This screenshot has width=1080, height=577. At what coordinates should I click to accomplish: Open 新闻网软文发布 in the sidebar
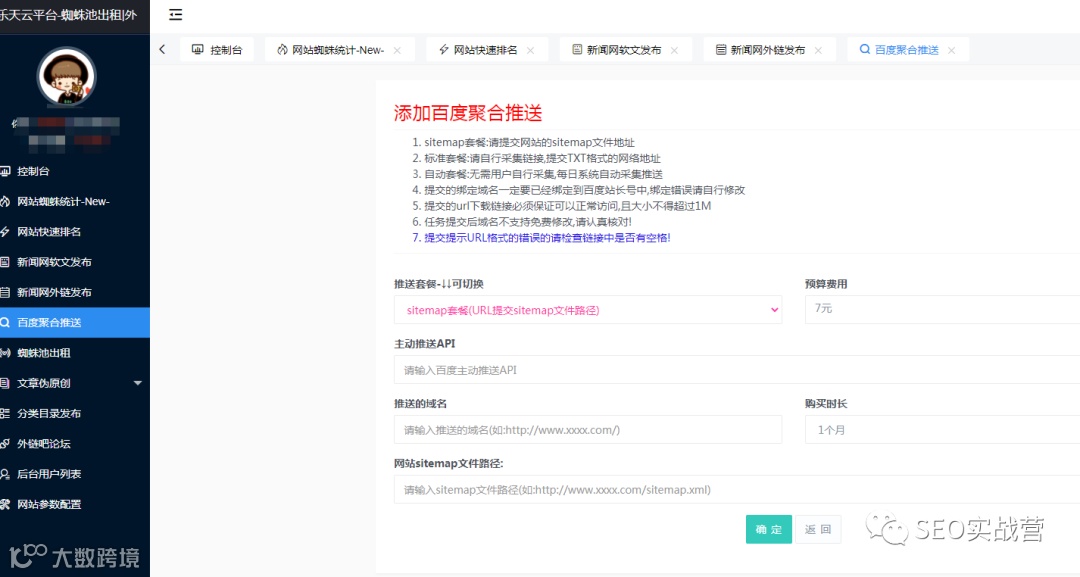[74, 262]
